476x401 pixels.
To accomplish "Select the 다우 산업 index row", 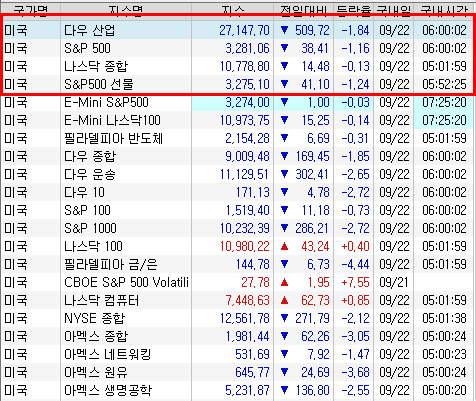I will (238, 30).
